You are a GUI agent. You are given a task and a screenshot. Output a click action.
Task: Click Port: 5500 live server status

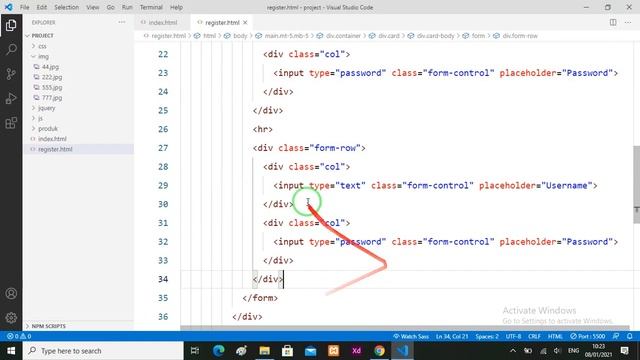[x=588, y=336]
